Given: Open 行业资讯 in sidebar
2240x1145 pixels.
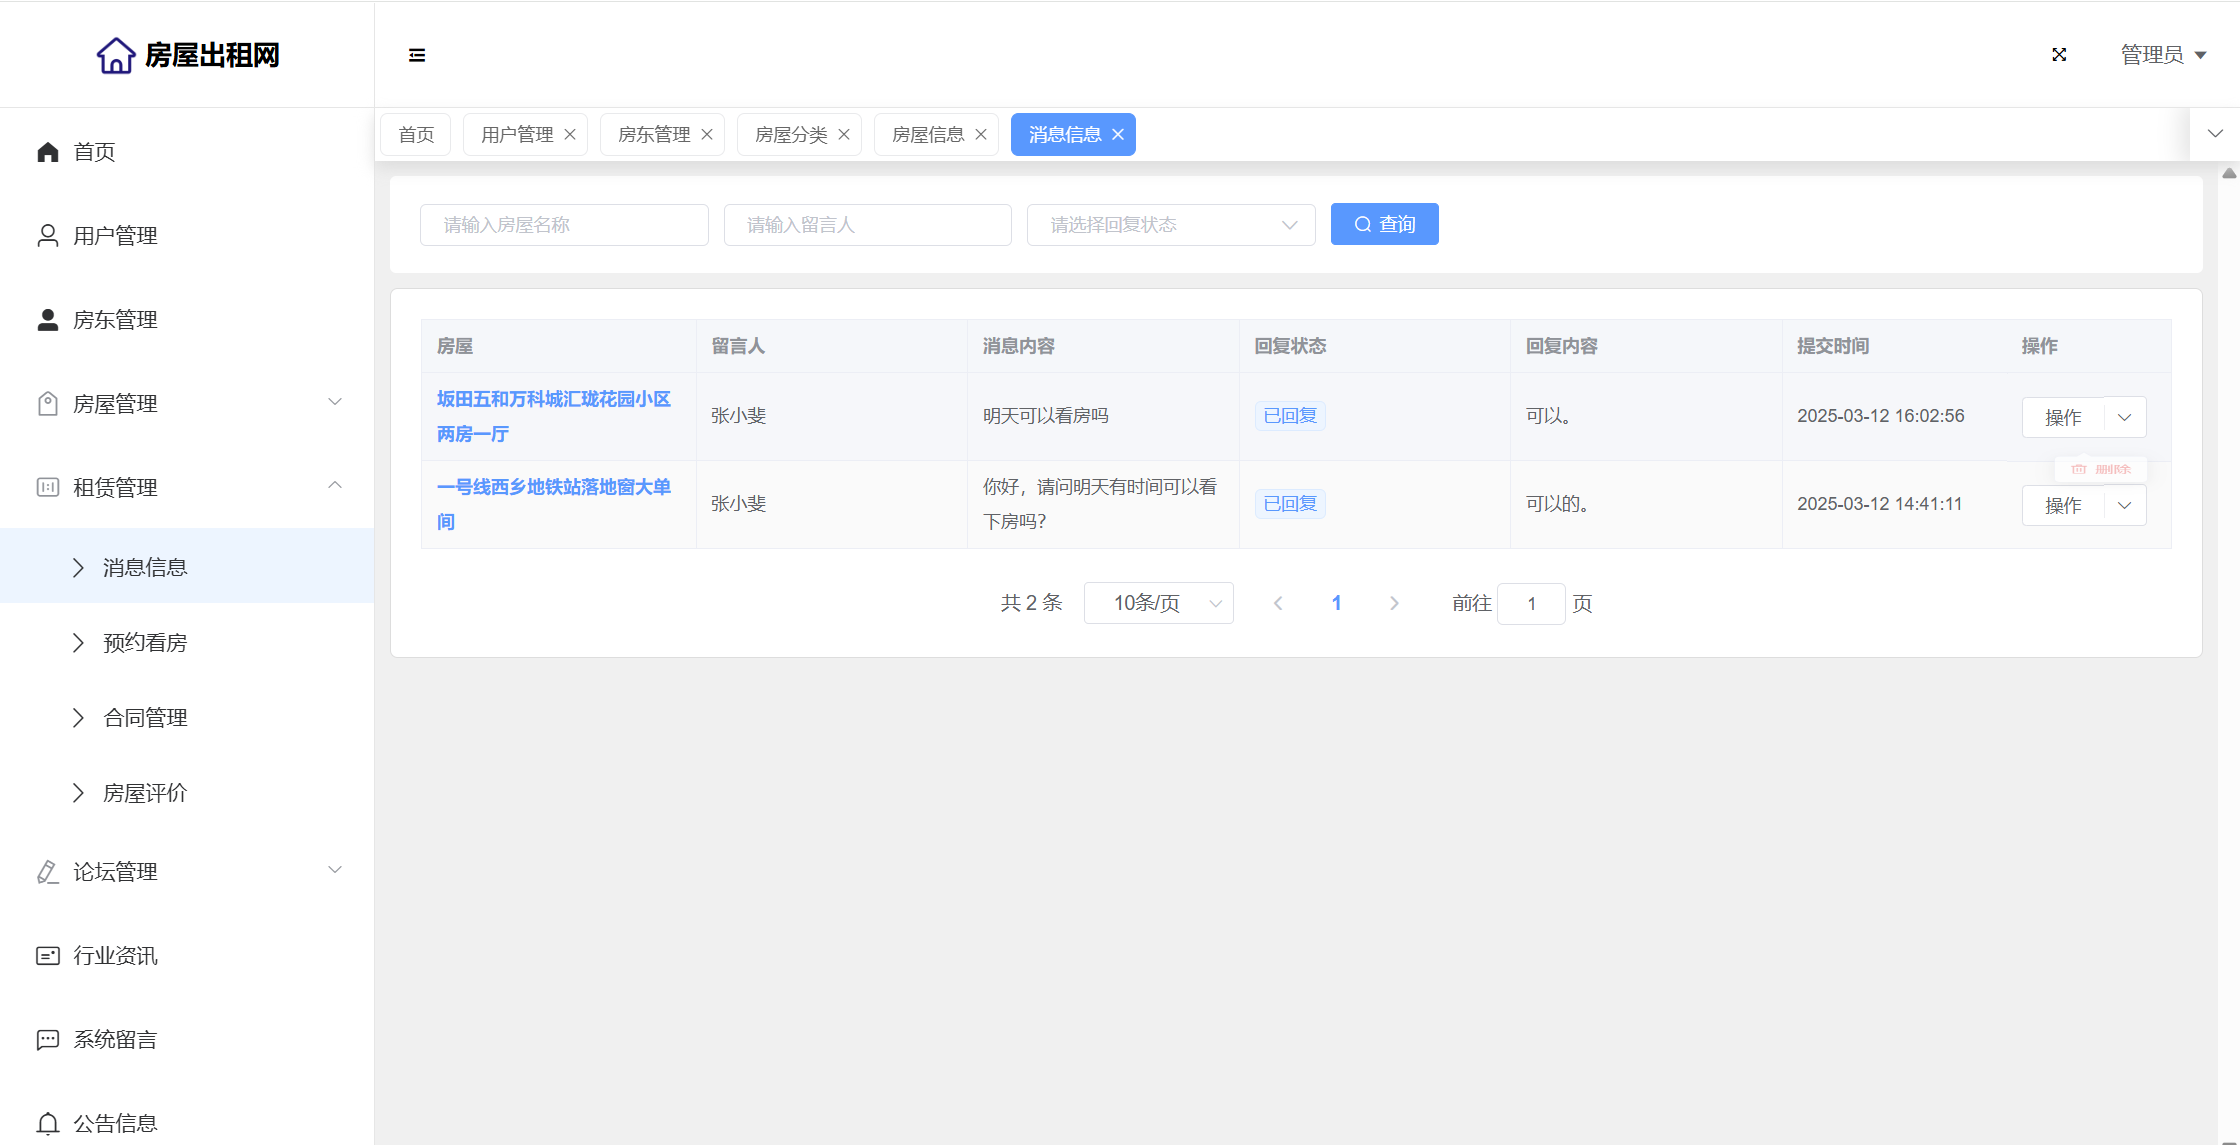Looking at the screenshot, I should (x=115, y=955).
